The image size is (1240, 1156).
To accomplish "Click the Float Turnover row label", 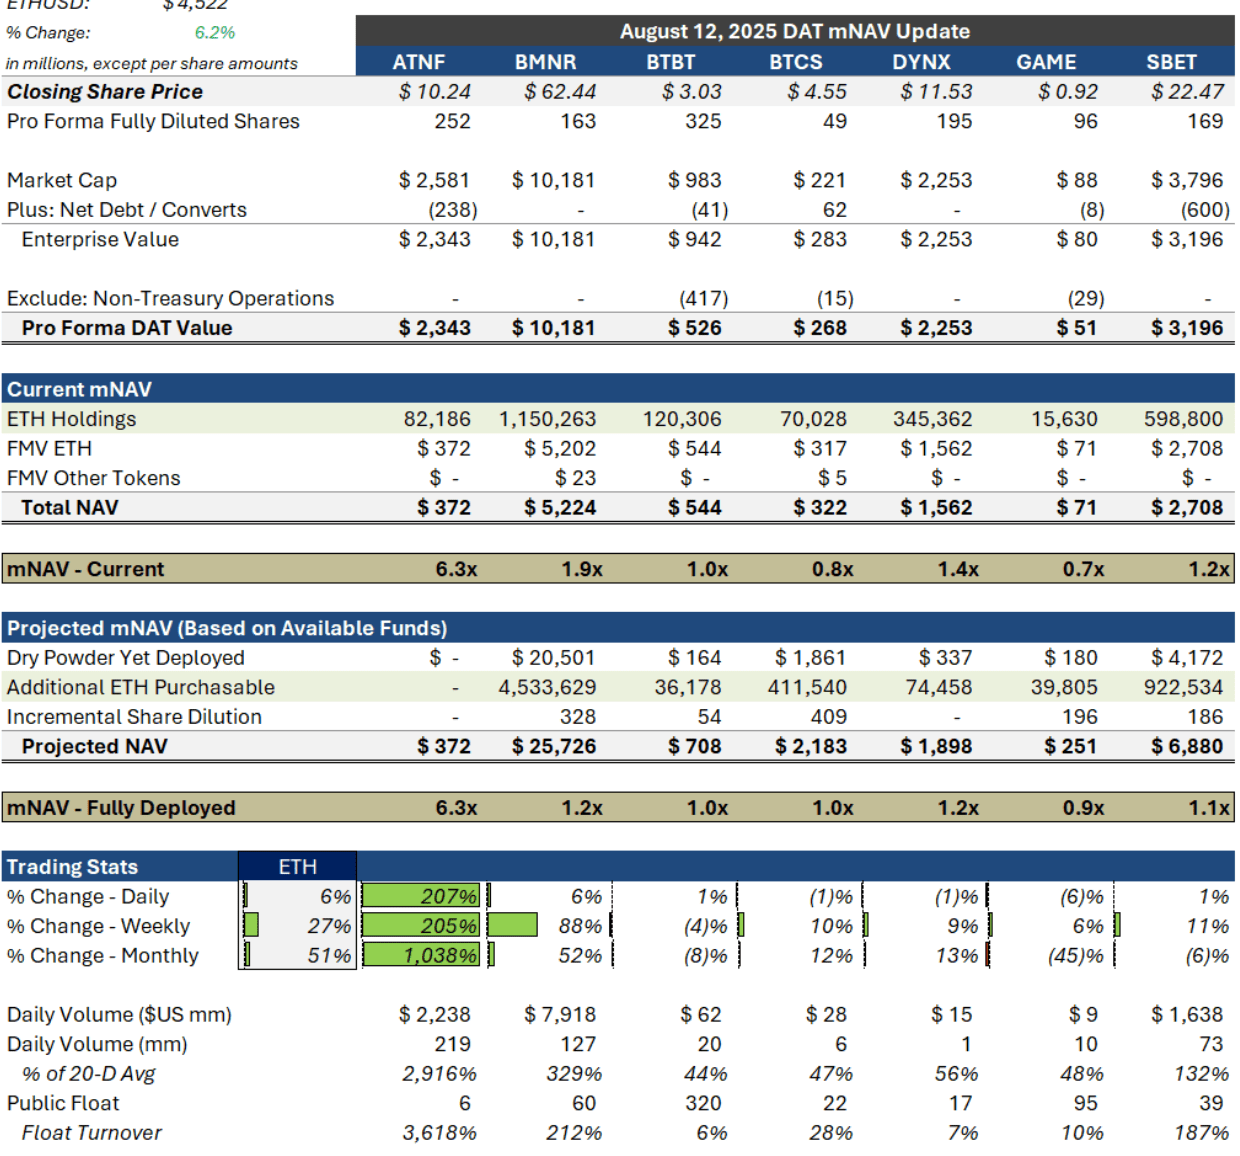I will coord(91,1133).
